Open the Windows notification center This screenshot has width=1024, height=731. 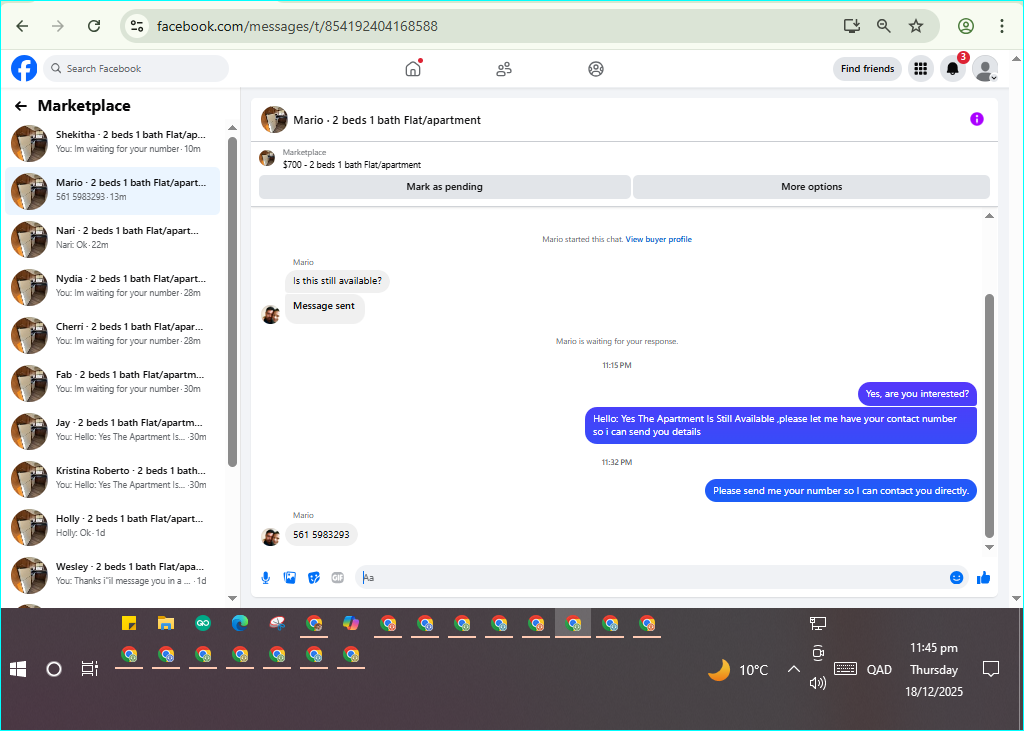[x=991, y=669]
